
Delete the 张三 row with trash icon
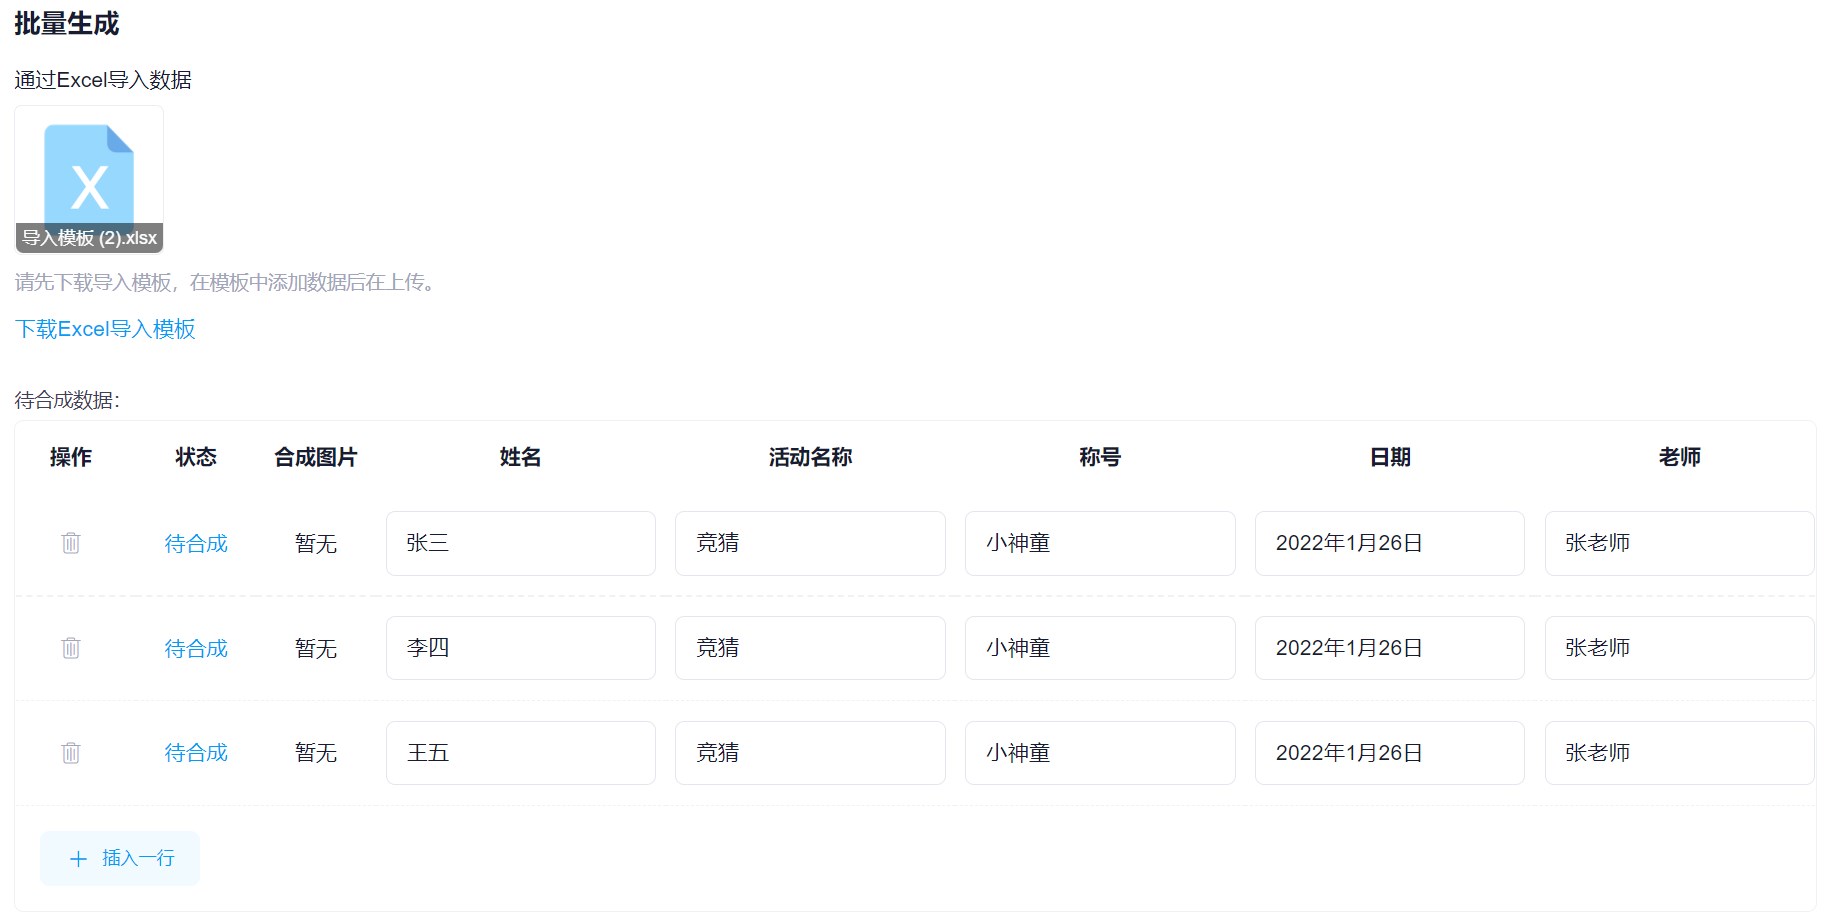(71, 543)
